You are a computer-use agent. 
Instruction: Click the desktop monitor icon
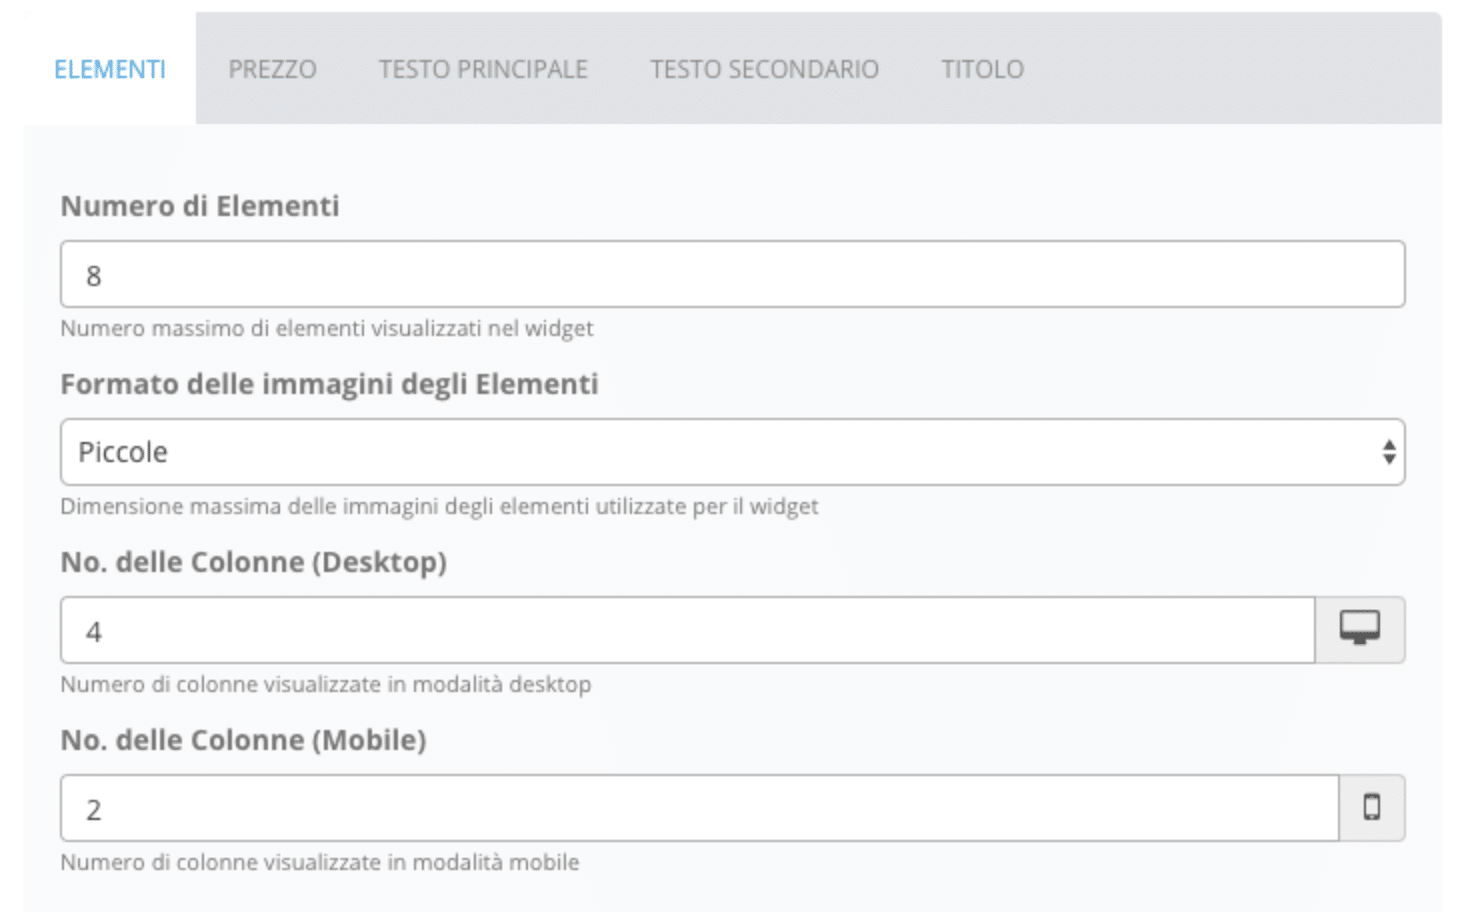click(x=1359, y=629)
